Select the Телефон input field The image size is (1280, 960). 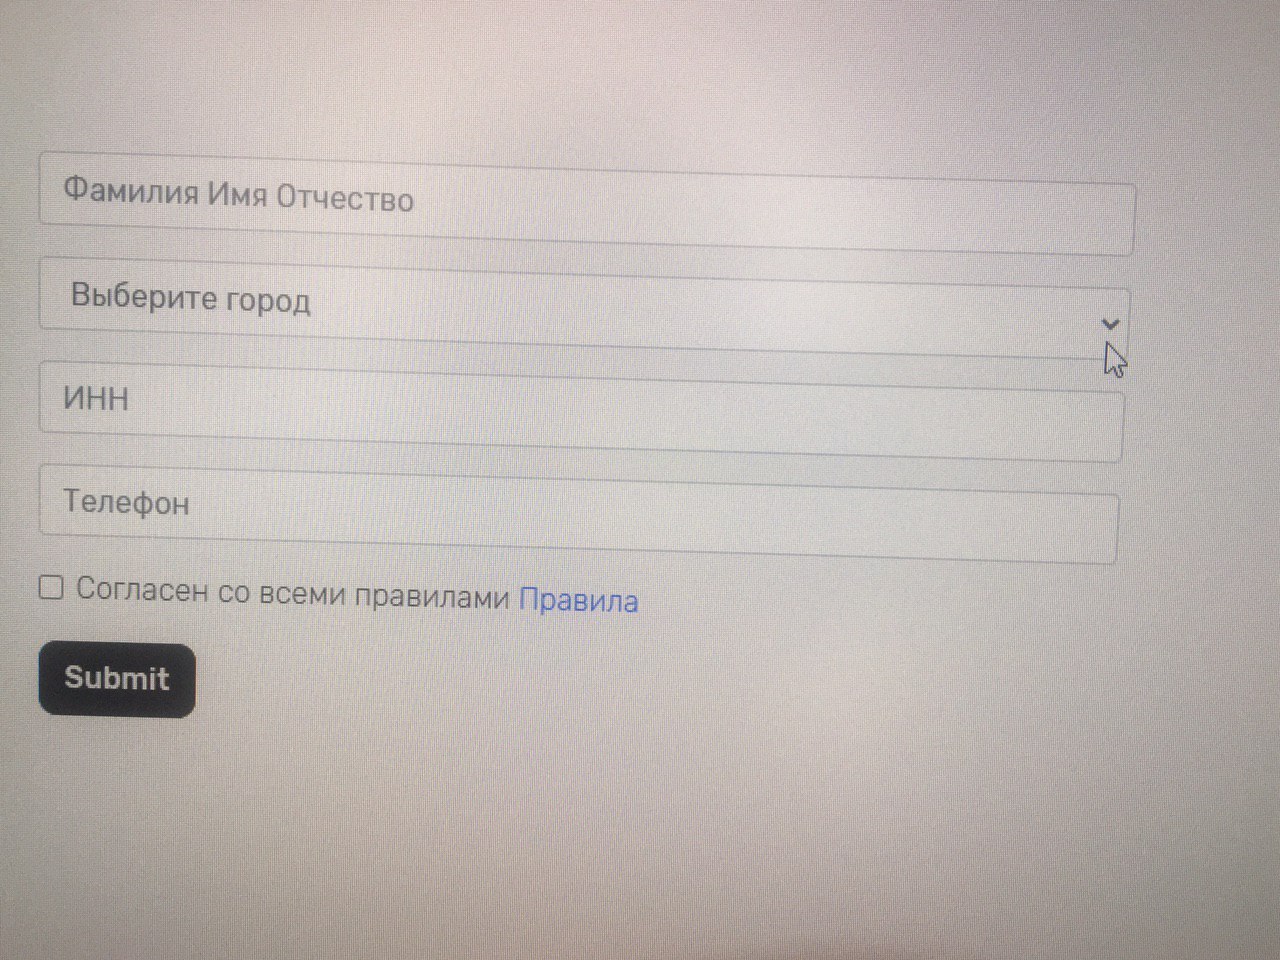pyautogui.click(x=578, y=514)
